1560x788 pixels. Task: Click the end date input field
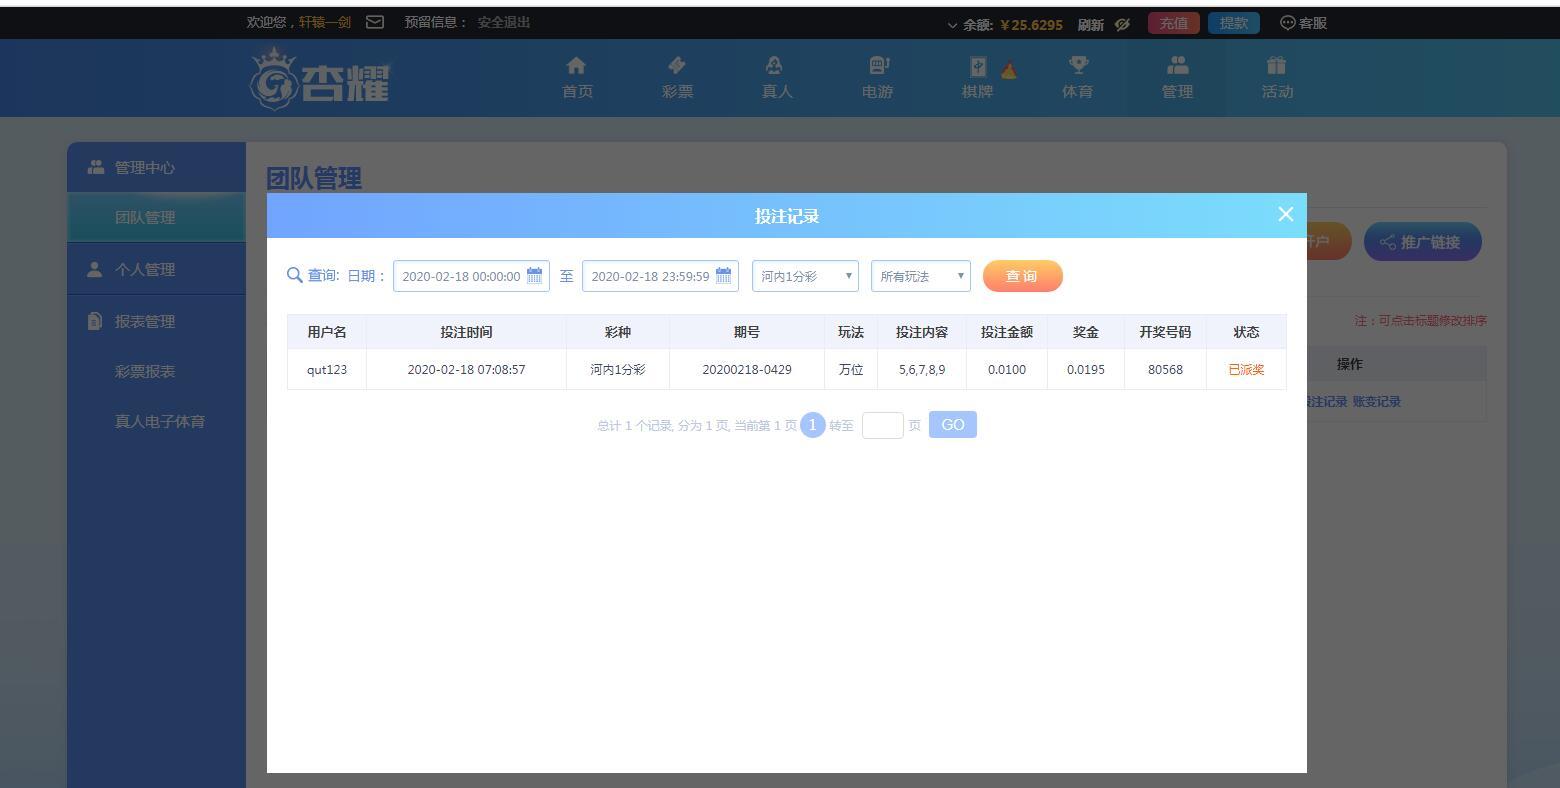click(660, 276)
